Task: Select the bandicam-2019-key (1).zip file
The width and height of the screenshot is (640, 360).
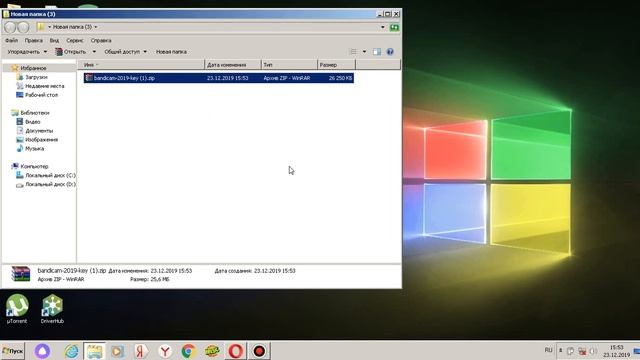Action: point(219,78)
